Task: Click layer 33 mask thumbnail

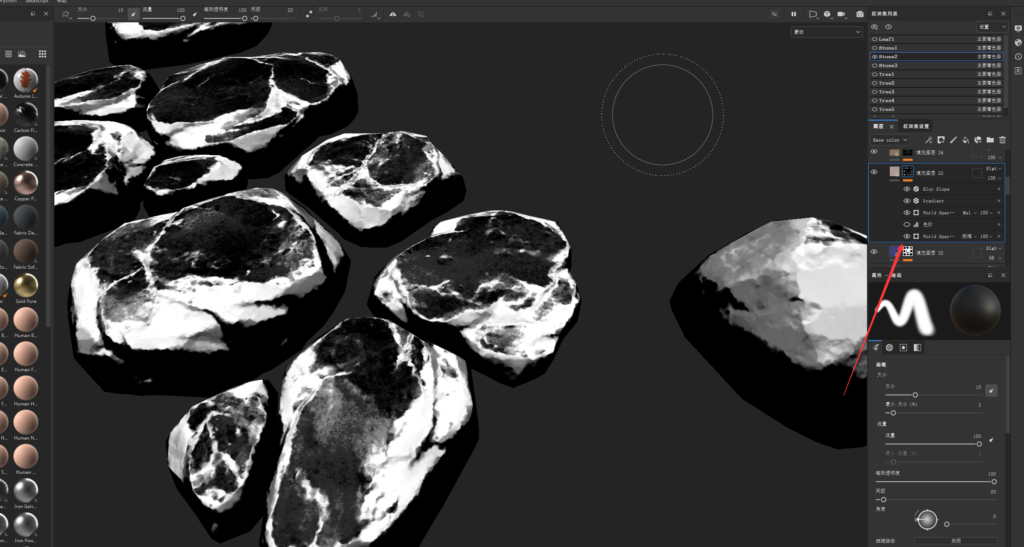Action: (x=908, y=172)
